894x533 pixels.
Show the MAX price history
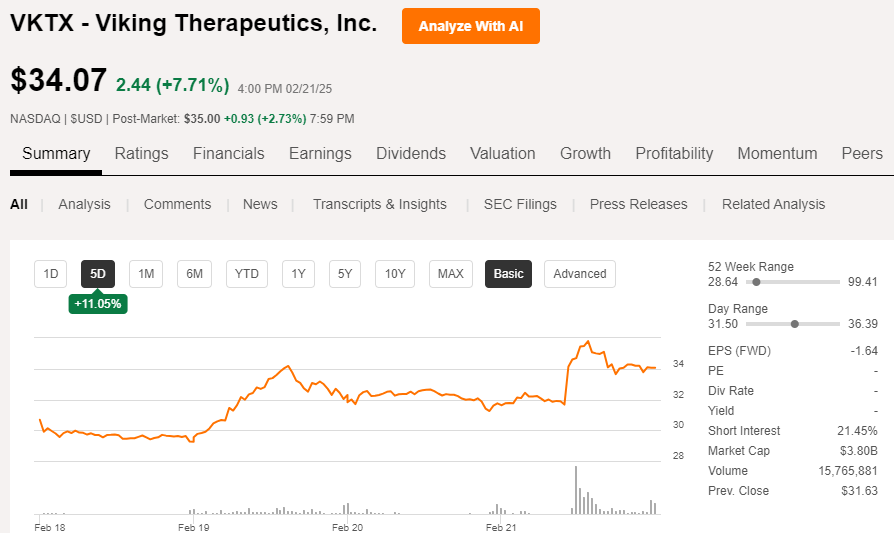tap(451, 273)
